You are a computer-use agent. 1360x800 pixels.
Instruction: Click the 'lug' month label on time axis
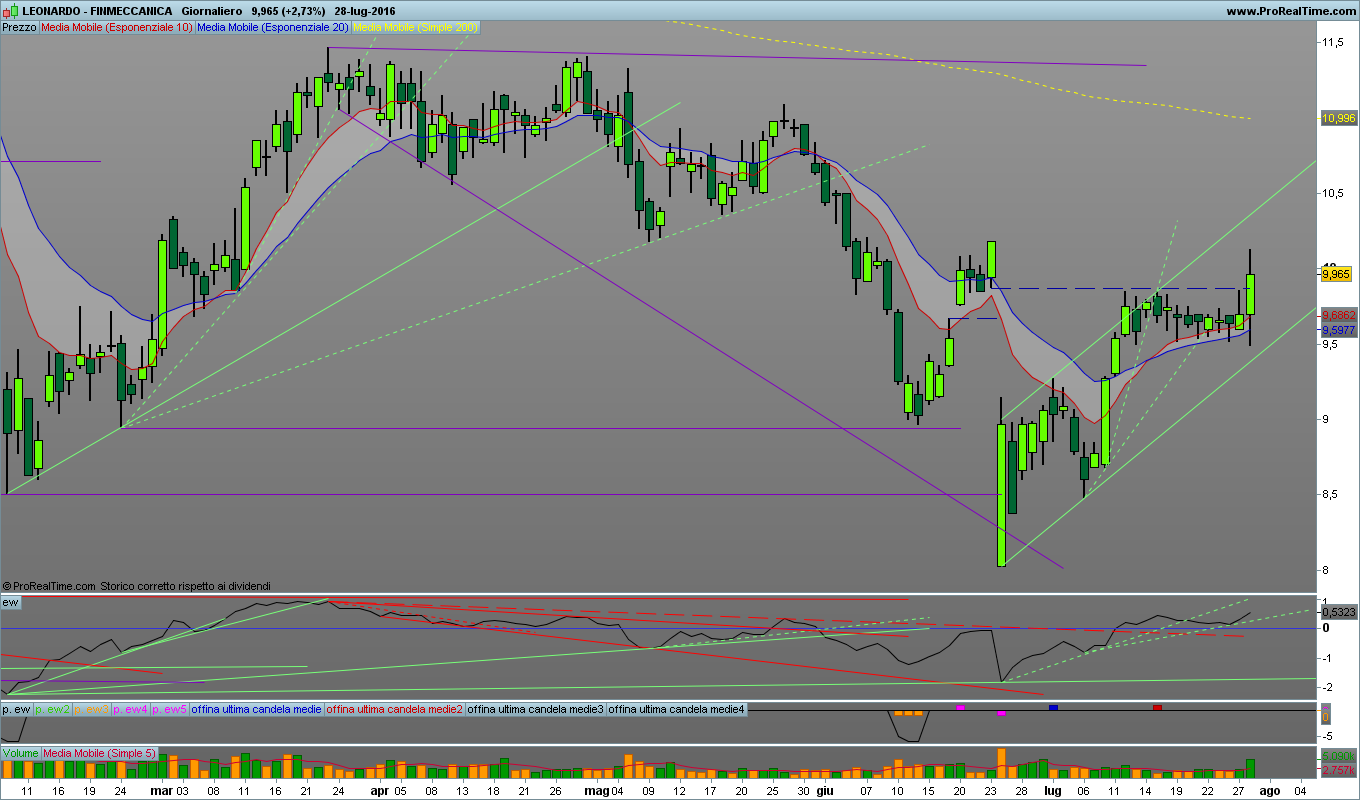1052,790
